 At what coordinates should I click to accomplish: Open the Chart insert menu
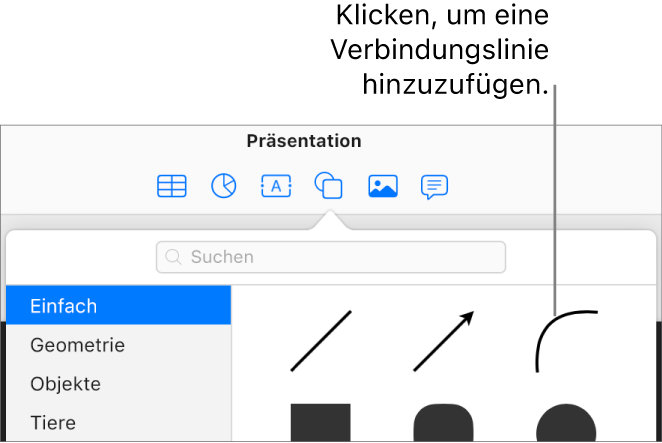[x=224, y=186]
